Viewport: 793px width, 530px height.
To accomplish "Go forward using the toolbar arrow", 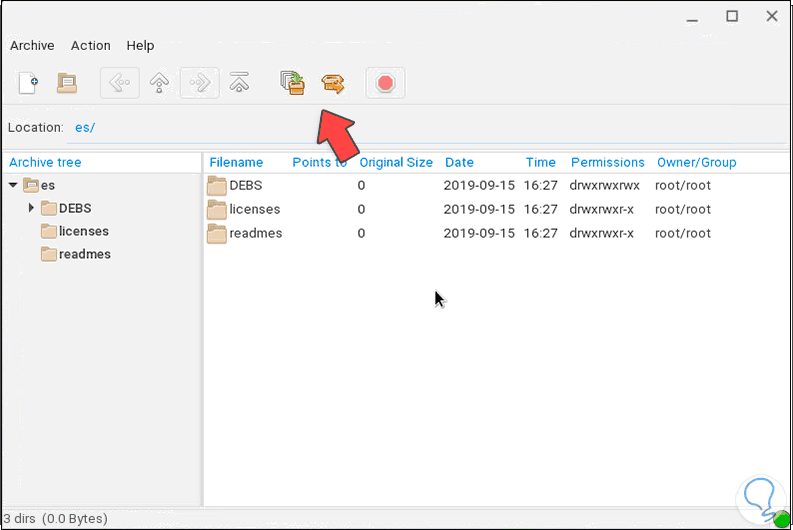I will point(200,83).
